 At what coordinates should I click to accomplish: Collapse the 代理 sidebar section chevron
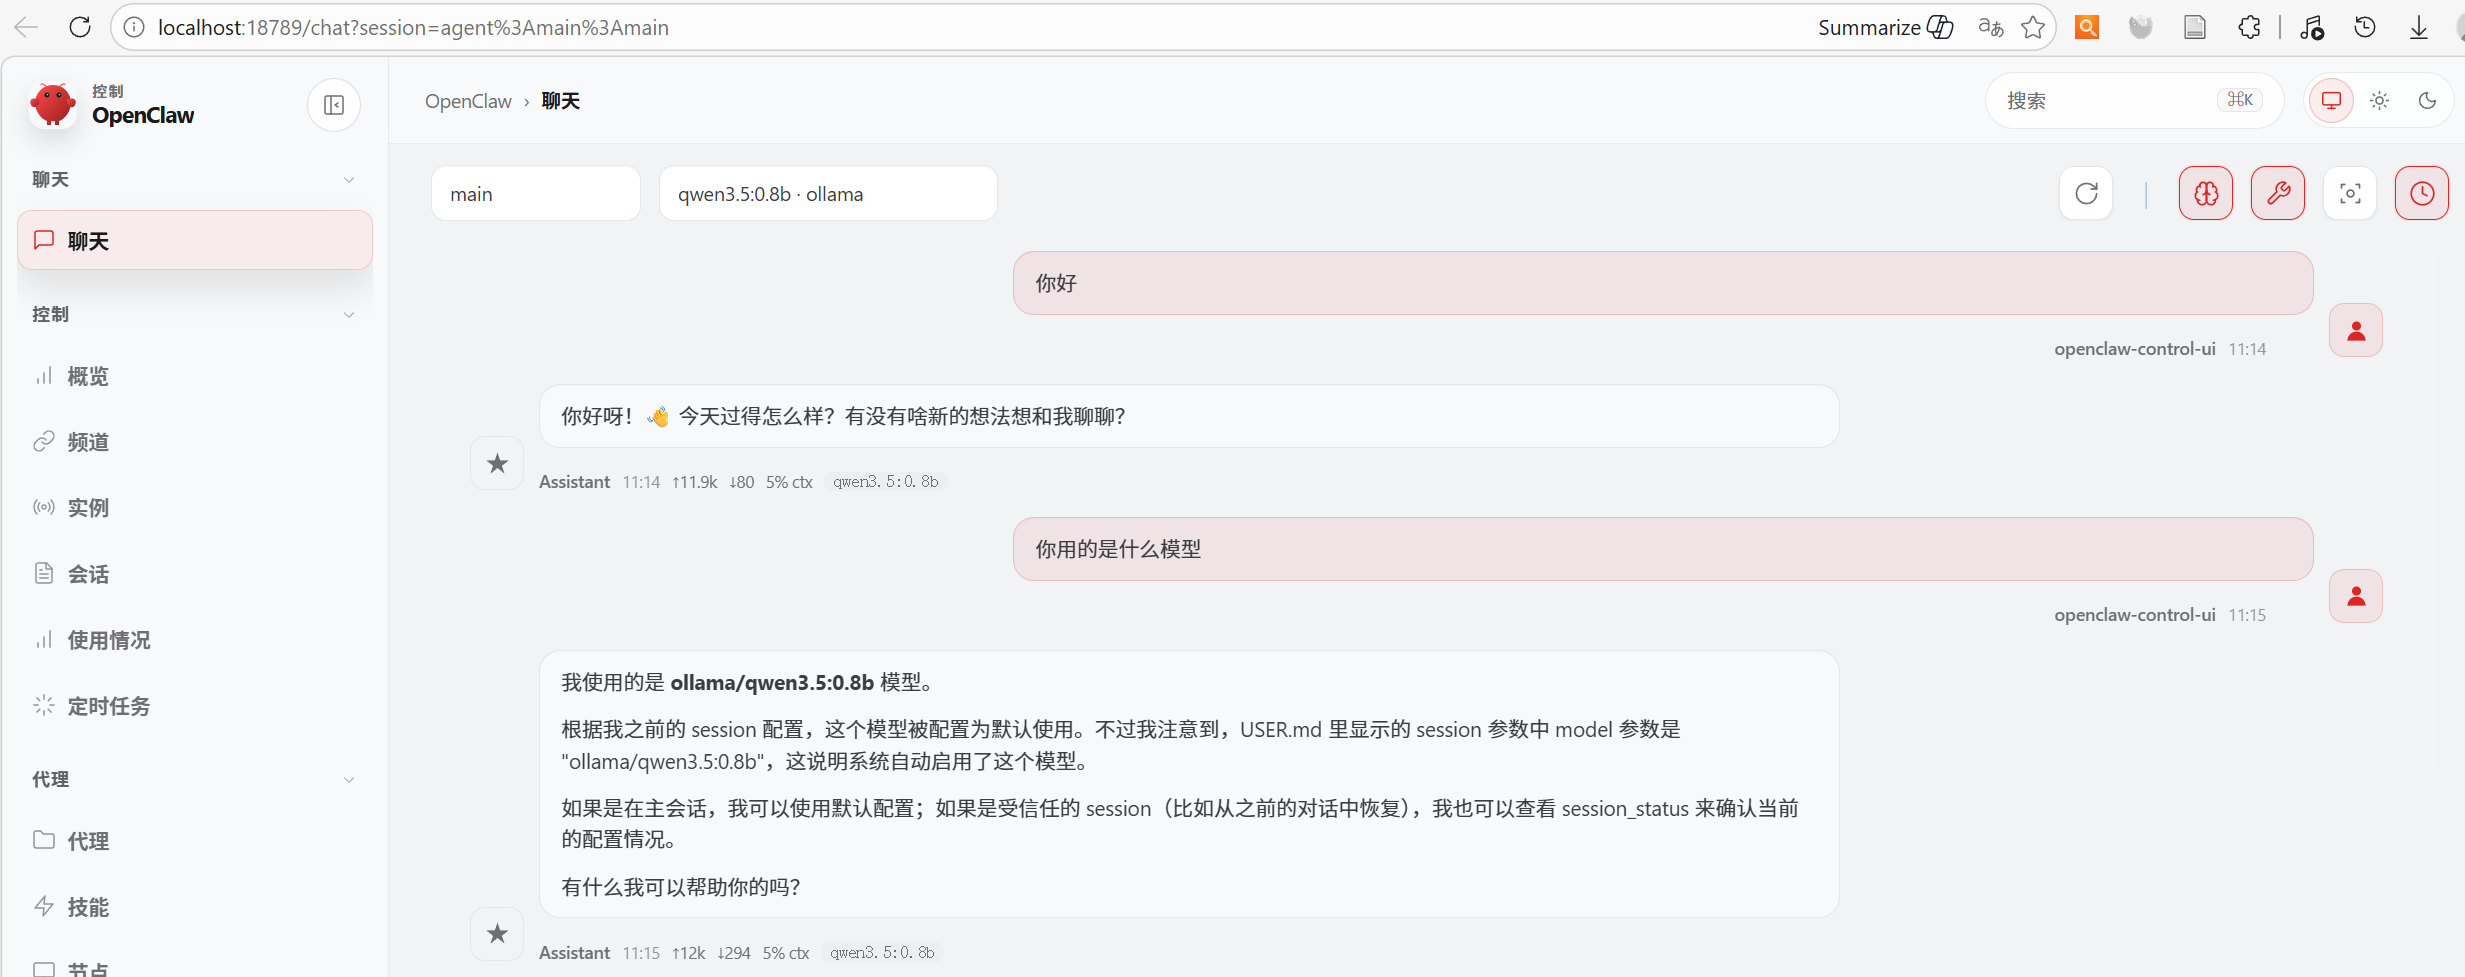[349, 780]
